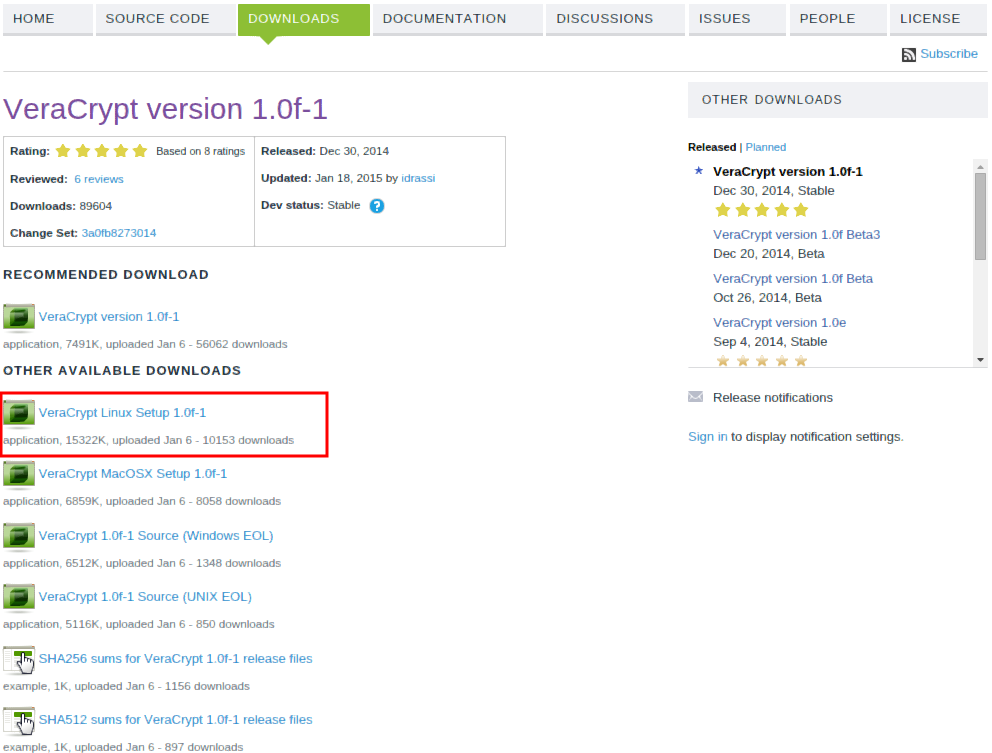Image resolution: width=992 pixels, height=753 pixels.
Task: Go to the Documentation tab
Action: tap(457, 19)
